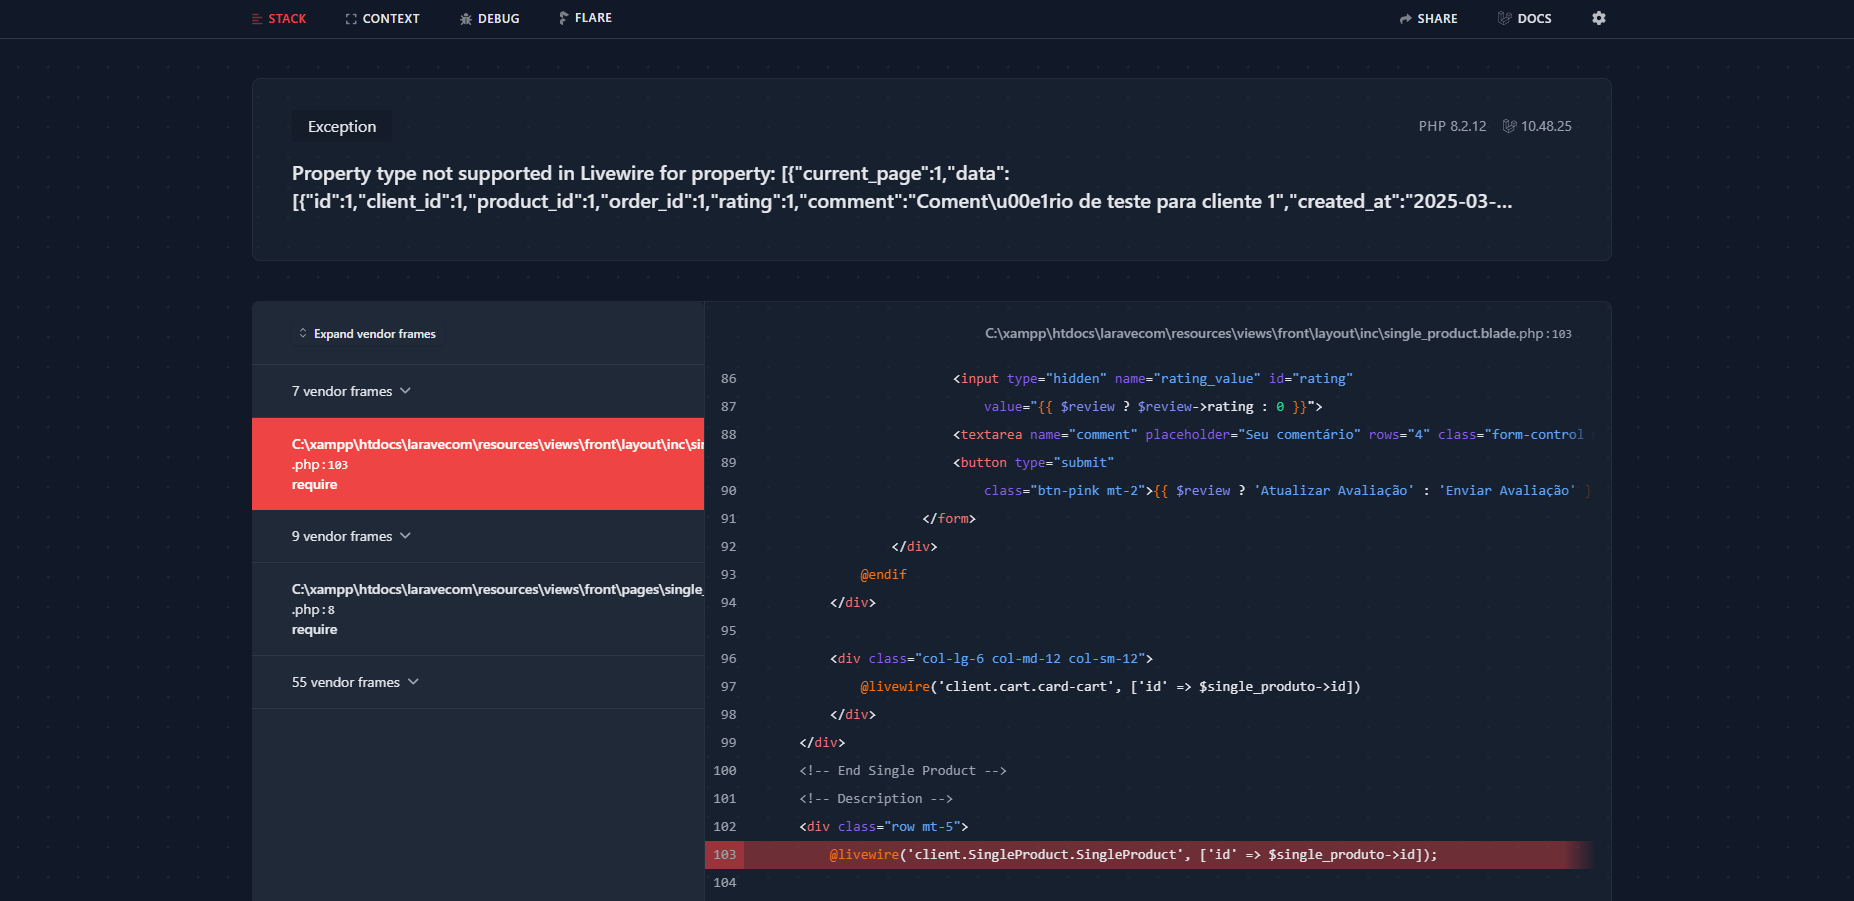This screenshot has height=901, width=1854.
Task: Select the pages\single frame at line 8
Action: click(478, 609)
